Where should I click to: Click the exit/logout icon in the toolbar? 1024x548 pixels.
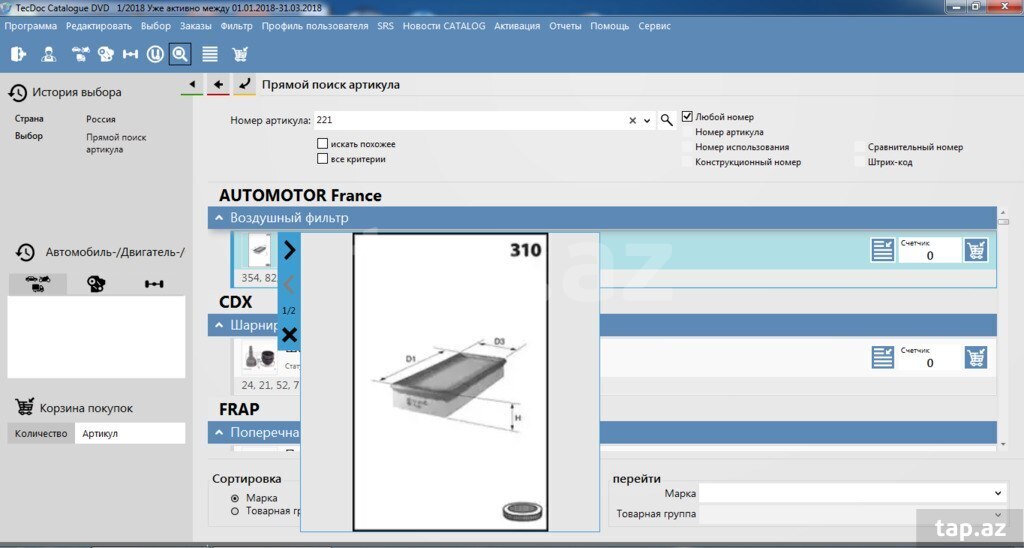click(x=19, y=54)
